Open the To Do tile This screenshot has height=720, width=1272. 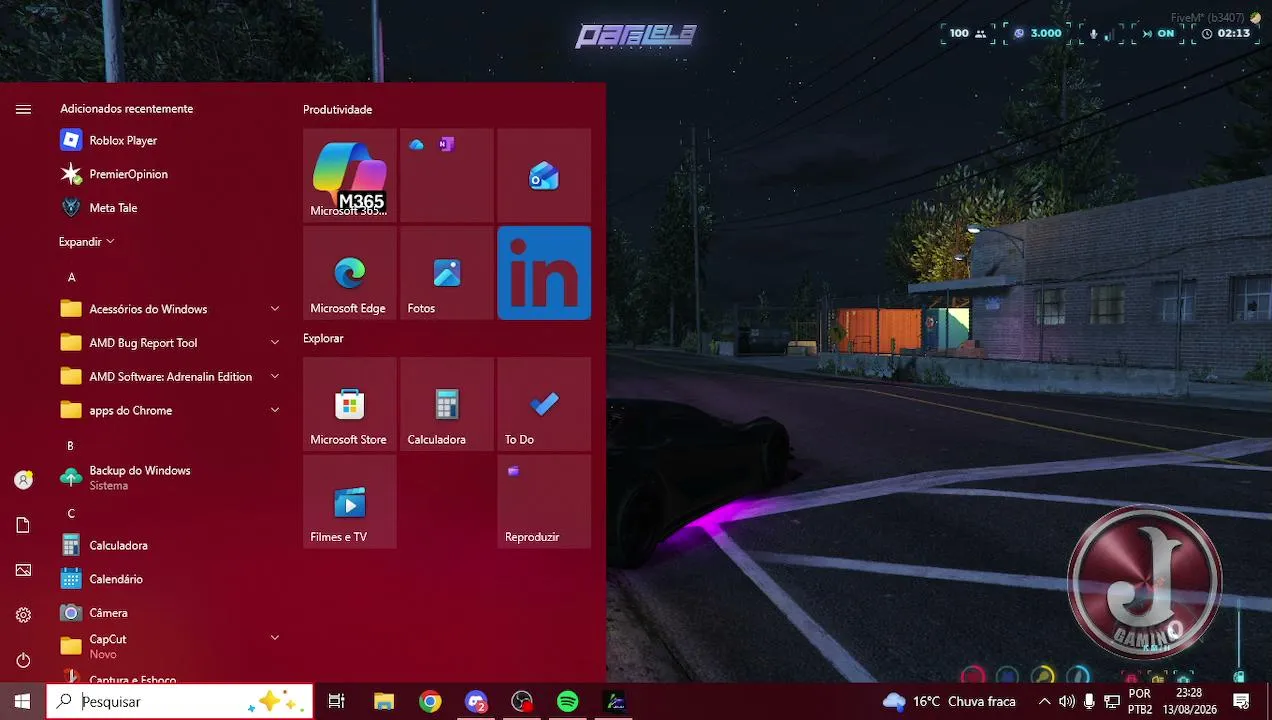pos(544,404)
